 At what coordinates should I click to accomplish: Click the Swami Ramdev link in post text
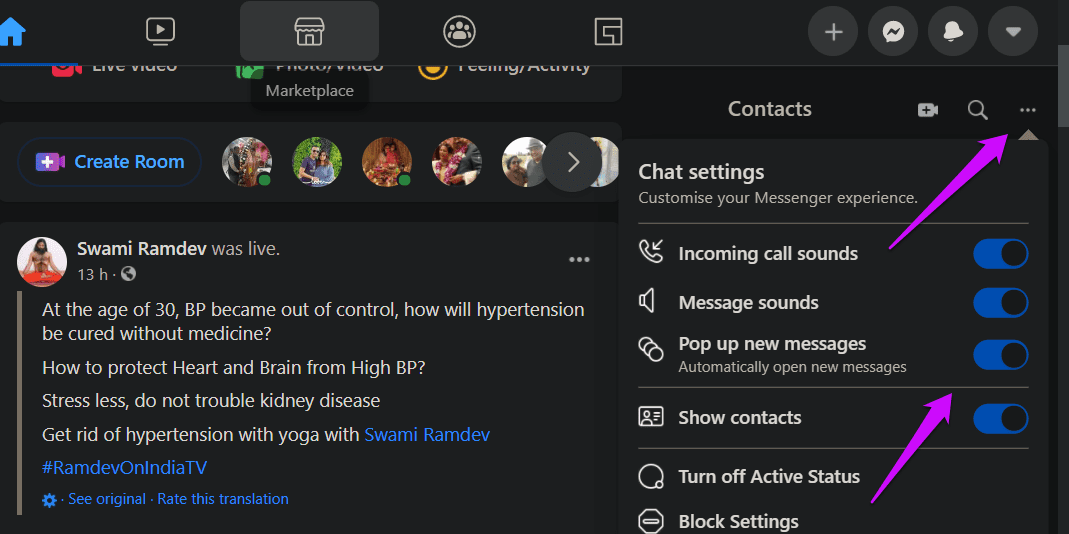click(x=427, y=434)
